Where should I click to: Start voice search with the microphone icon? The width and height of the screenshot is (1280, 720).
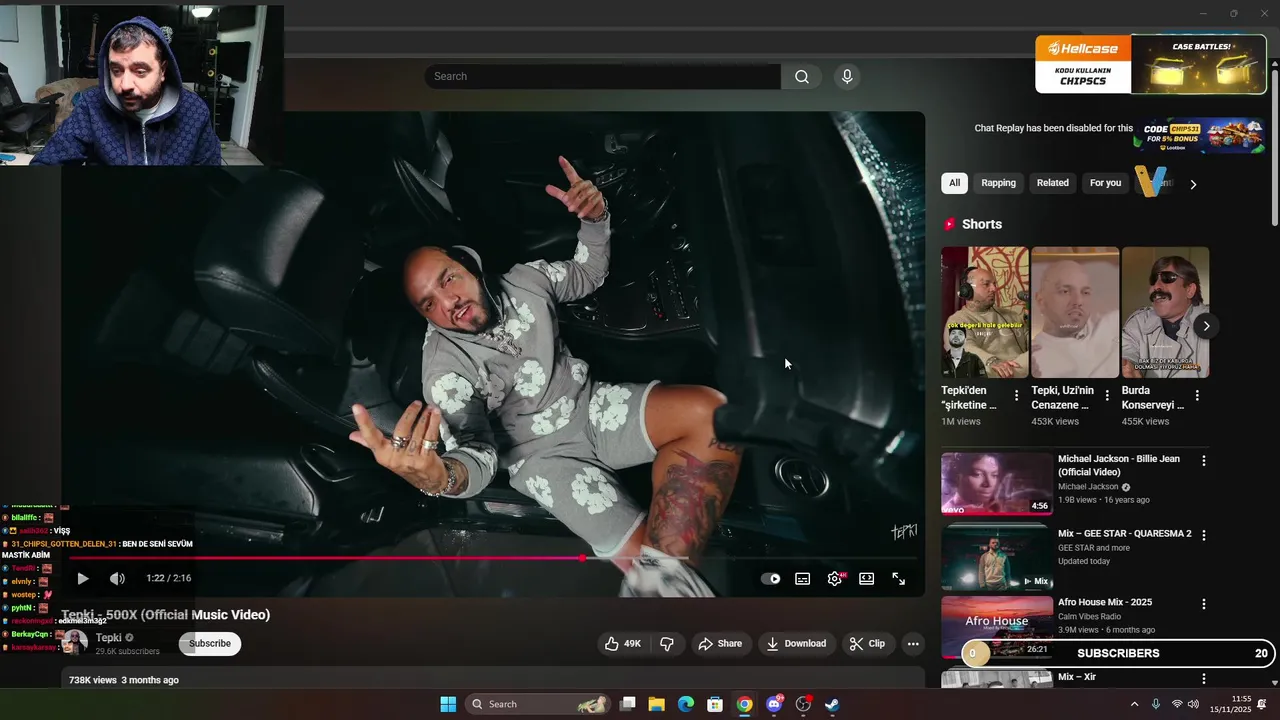[x=847, y=77]
